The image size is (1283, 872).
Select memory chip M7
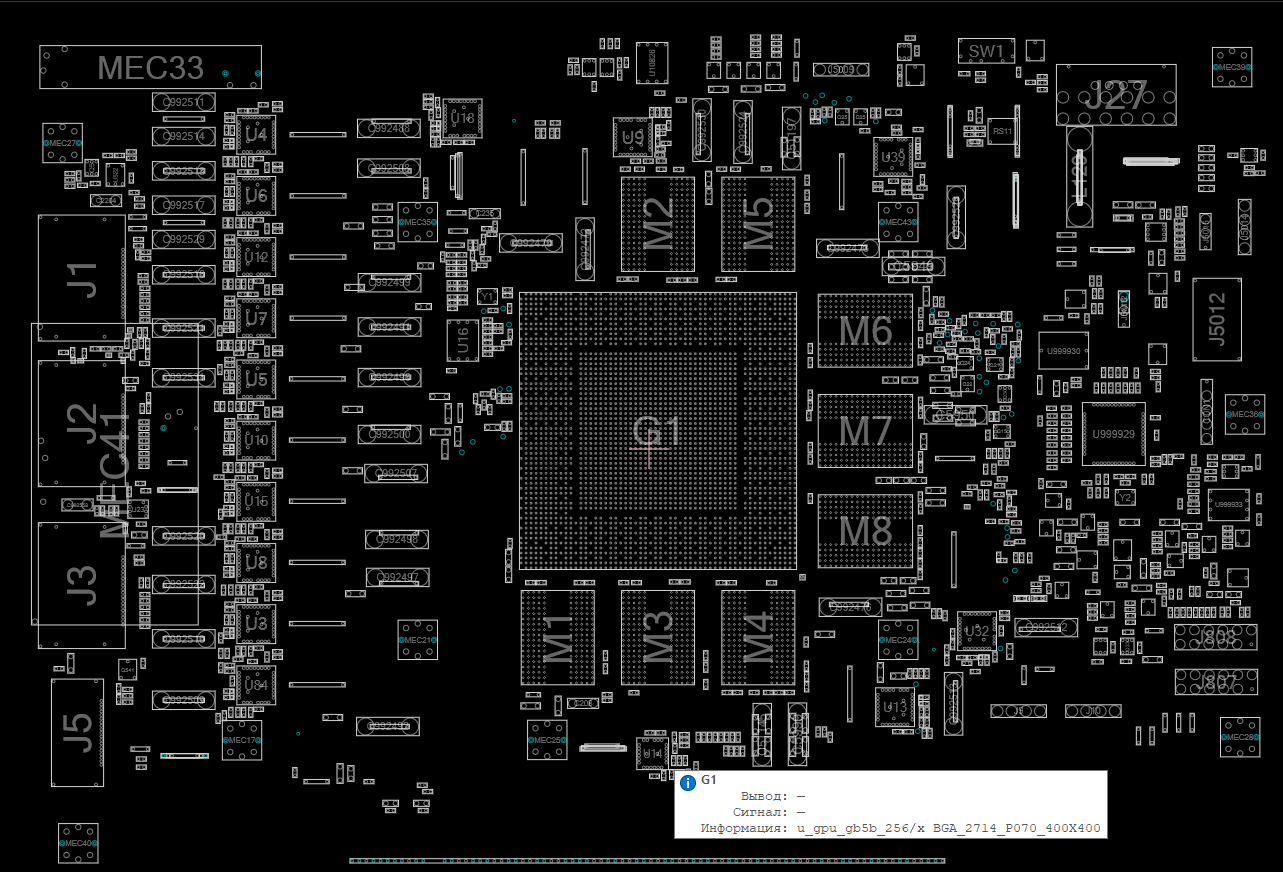(865, 431)
